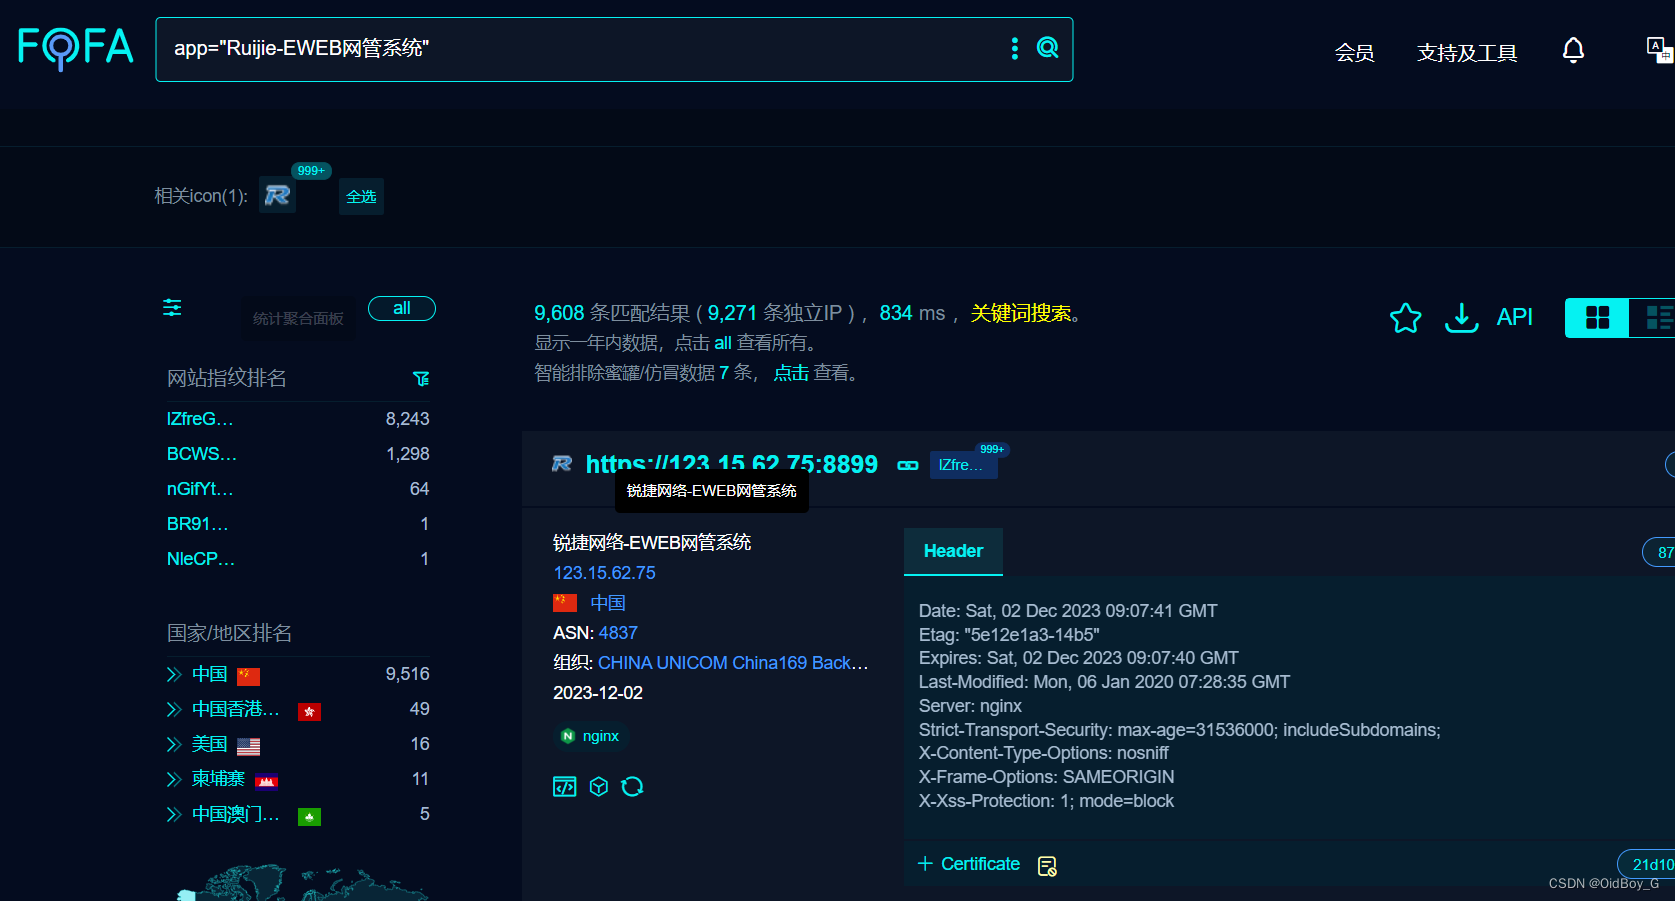Filter results by 柬埔寨
Viewport: 1675px width, 901px height.
(x=218, y=779)
